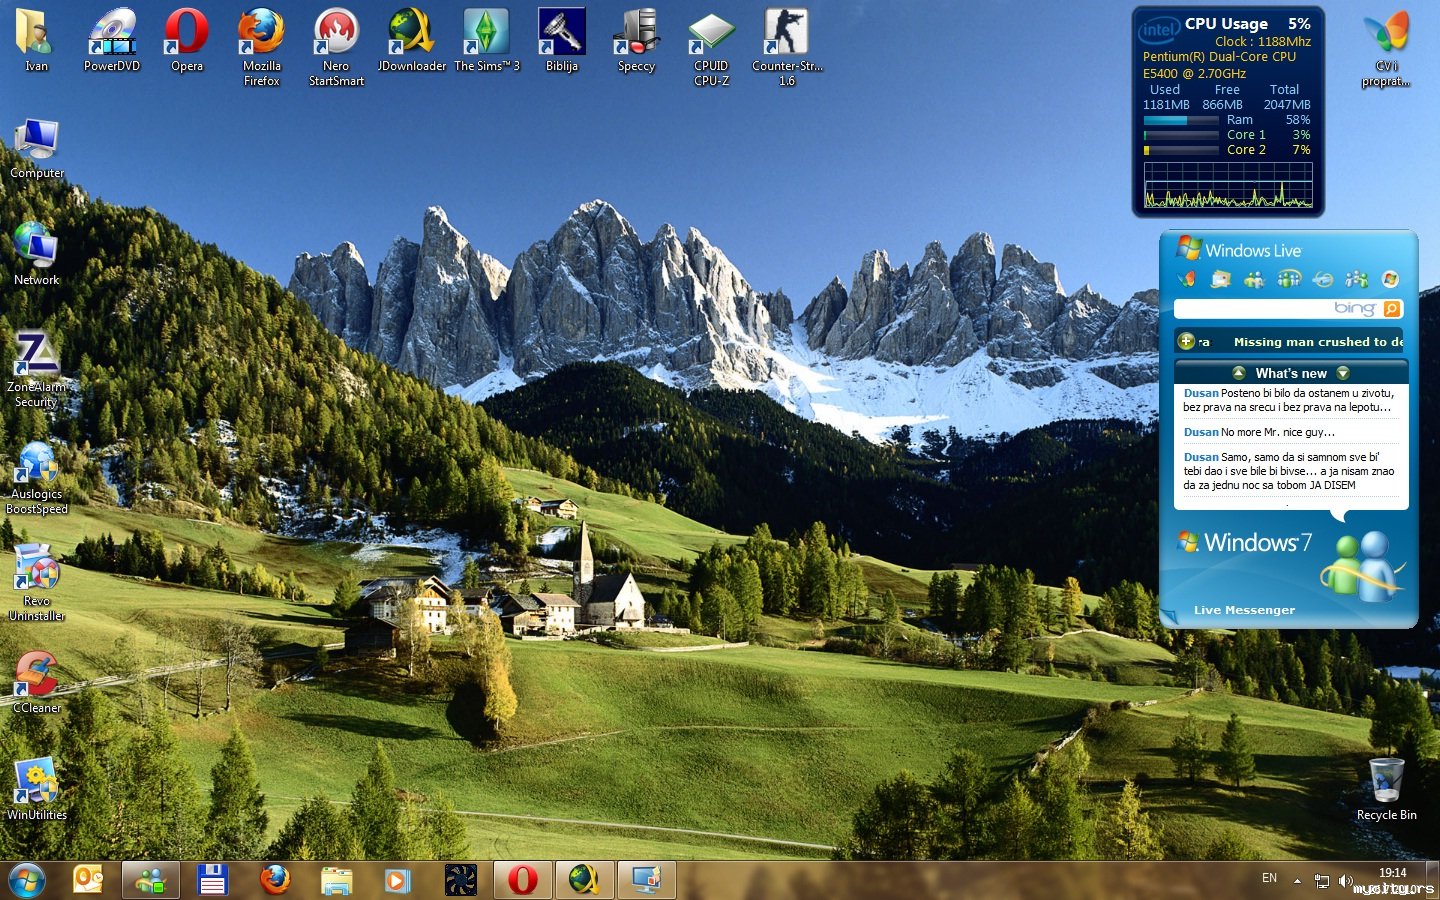Click the Intel logo on CPU gadget

1159,30
